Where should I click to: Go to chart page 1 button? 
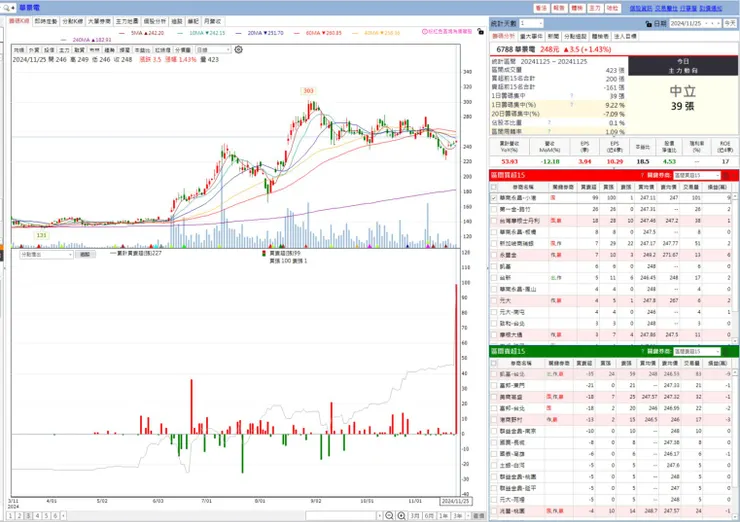click(10, 516)
